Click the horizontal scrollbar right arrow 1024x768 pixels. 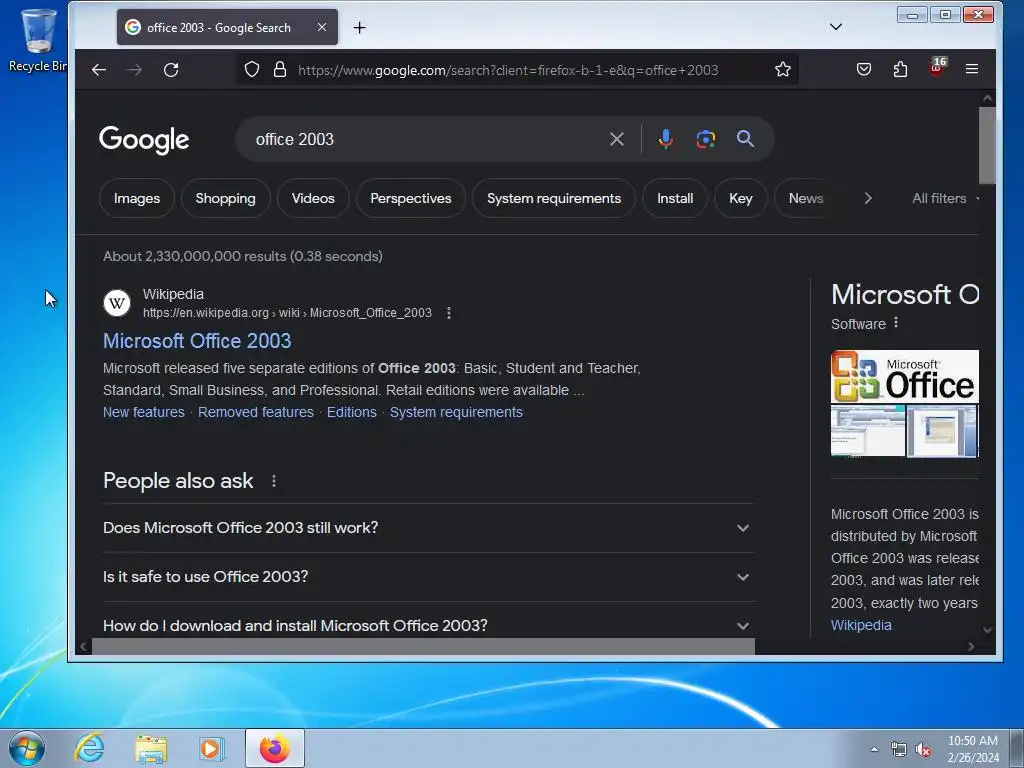click(971, 646)
